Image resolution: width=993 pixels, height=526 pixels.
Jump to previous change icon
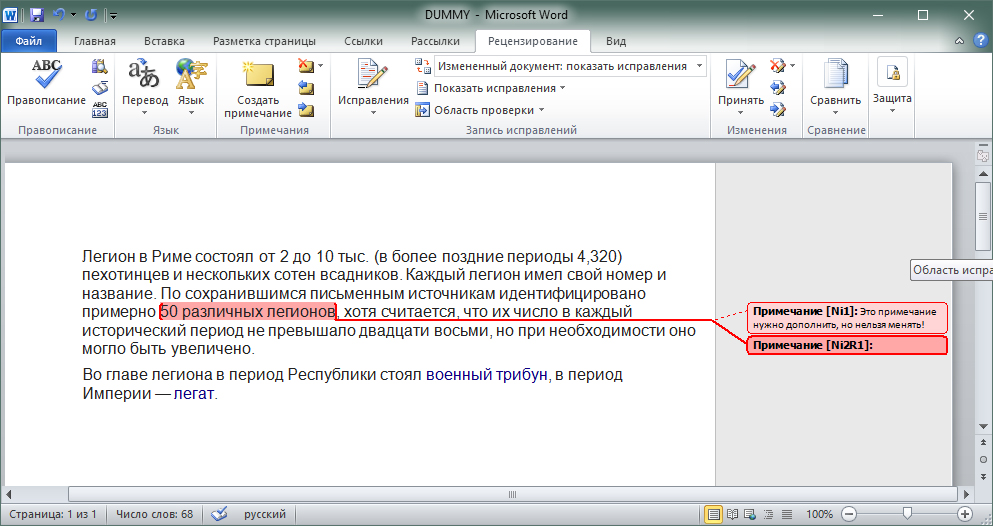click(x=778, y=87)
